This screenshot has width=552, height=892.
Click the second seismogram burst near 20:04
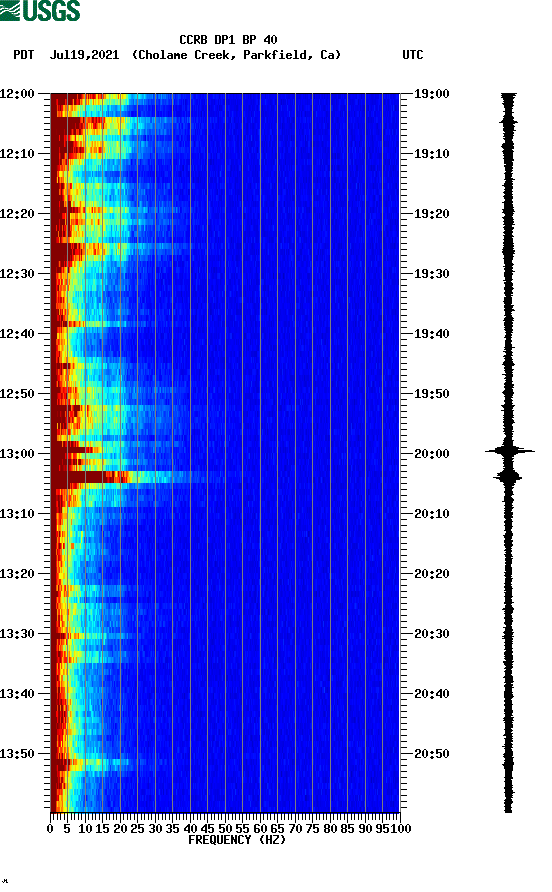[508, 477]
